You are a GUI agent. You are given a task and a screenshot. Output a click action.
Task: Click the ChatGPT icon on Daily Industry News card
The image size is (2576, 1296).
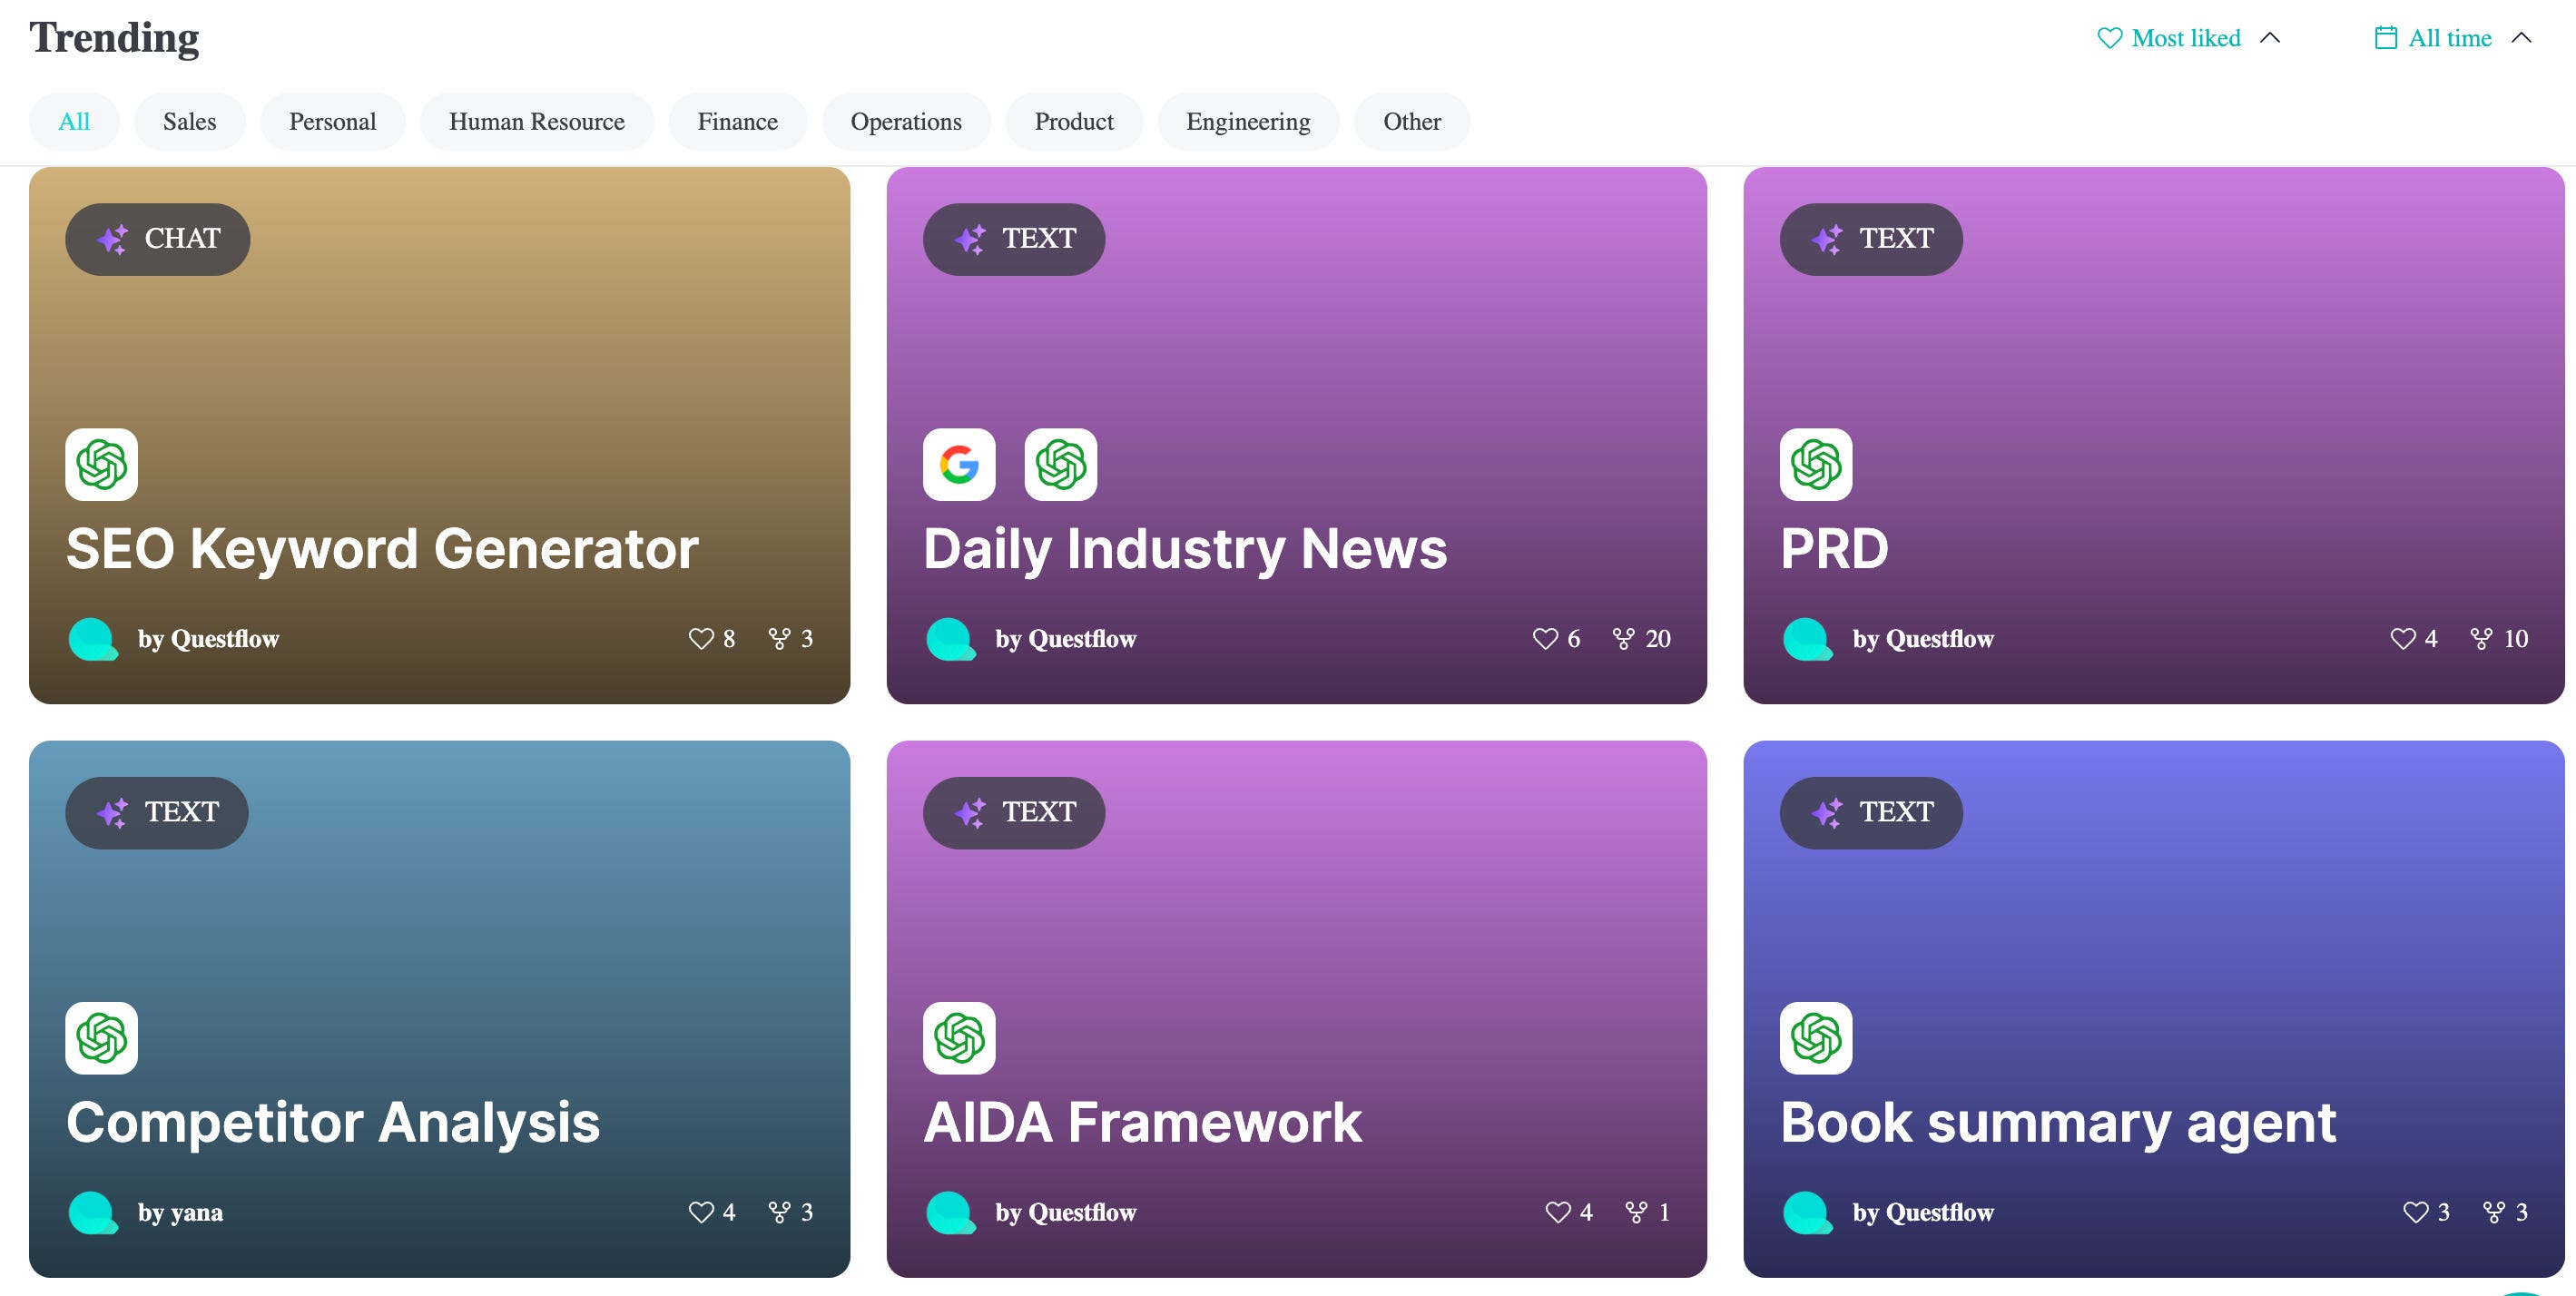(x=1061, y=463)
